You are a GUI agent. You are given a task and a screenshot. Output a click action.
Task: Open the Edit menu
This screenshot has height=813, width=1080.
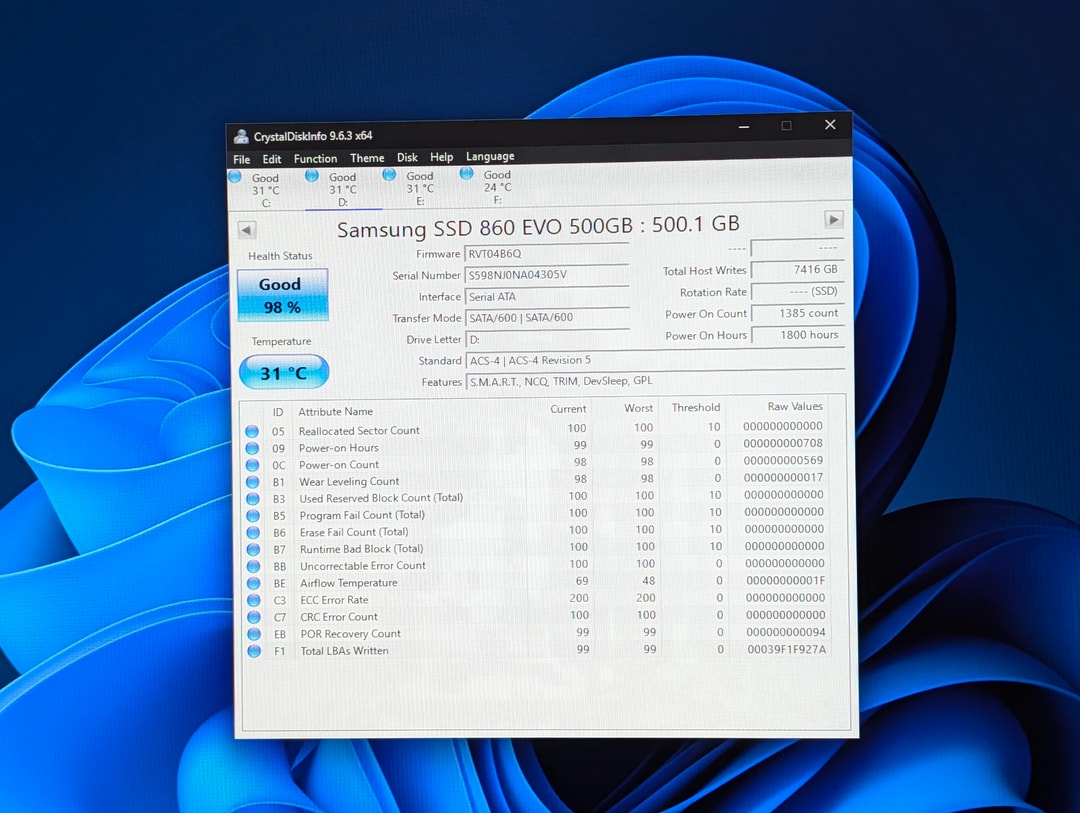point(271,159)
